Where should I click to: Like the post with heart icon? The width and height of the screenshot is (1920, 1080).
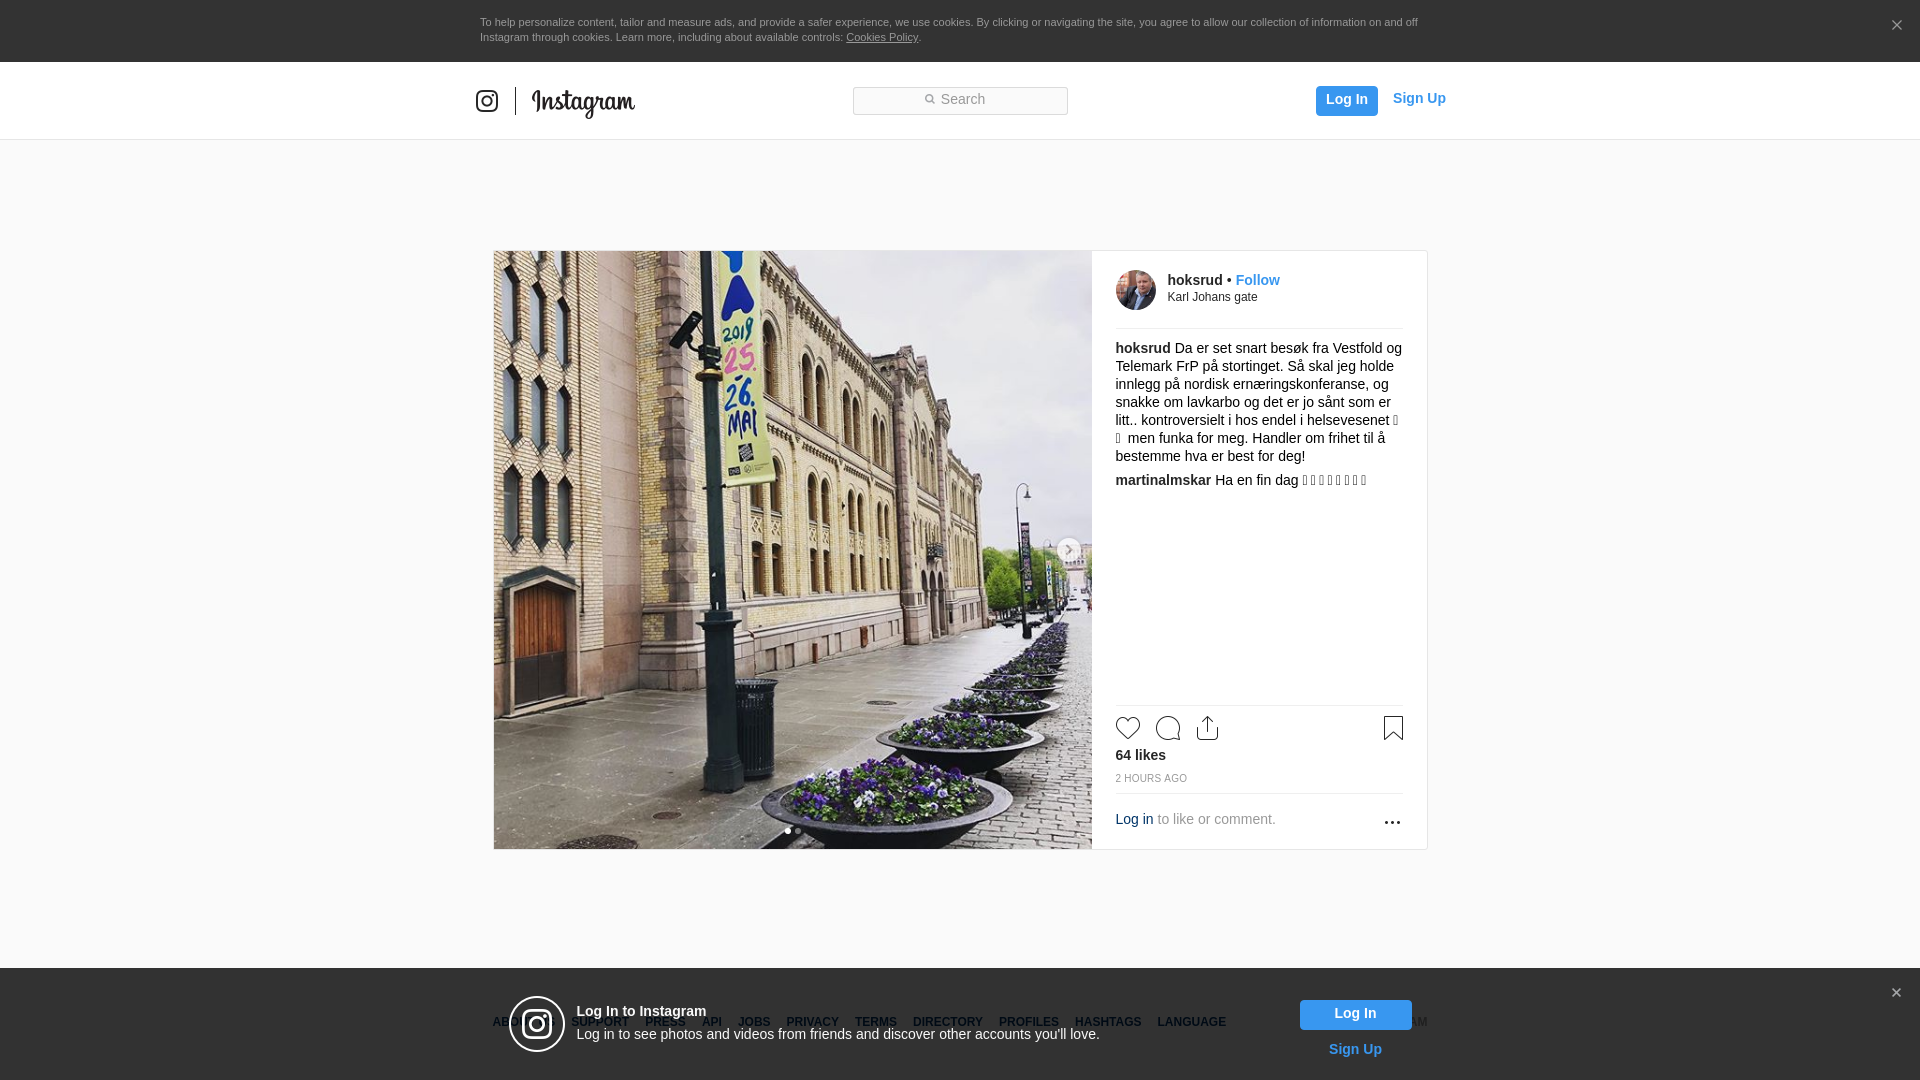[1127, 728]
